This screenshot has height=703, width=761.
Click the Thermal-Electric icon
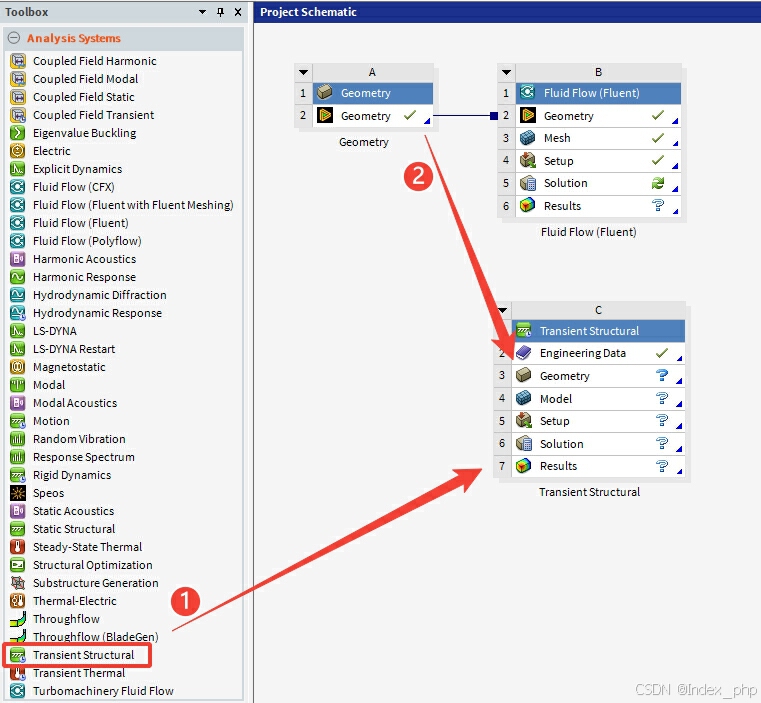pos(18,601)
